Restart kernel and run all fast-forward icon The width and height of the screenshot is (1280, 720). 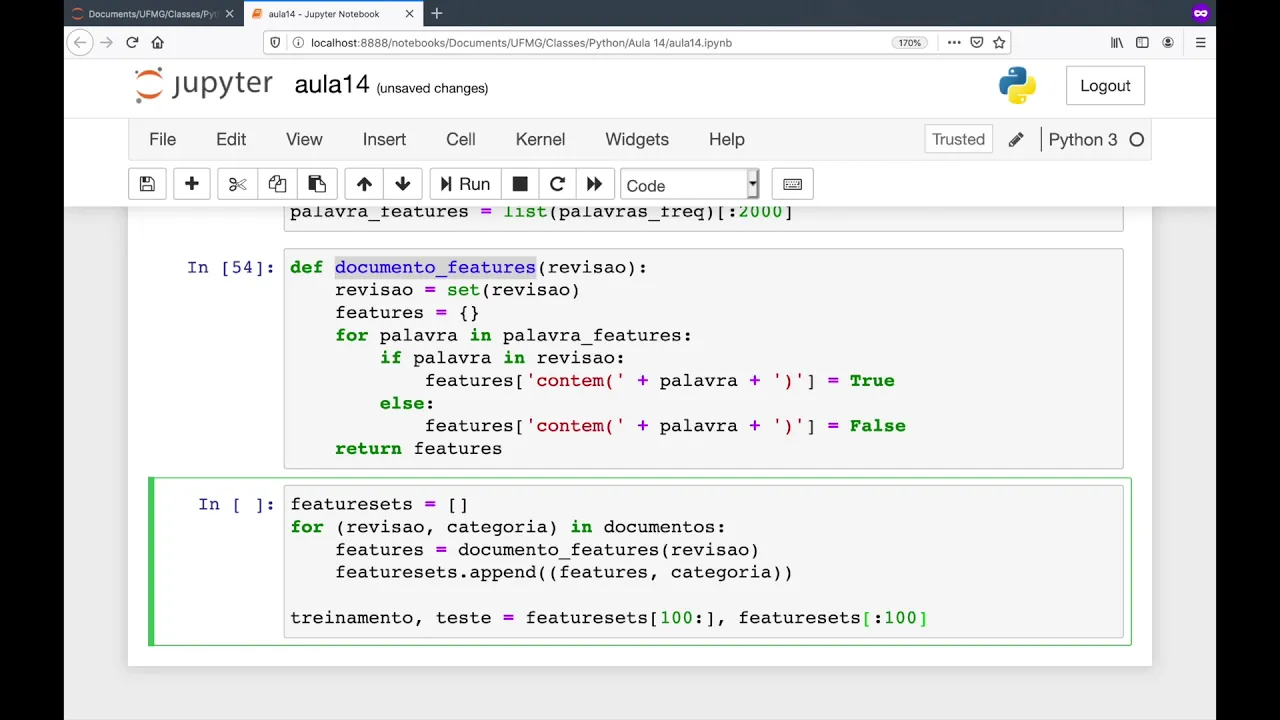pos(594,184)
